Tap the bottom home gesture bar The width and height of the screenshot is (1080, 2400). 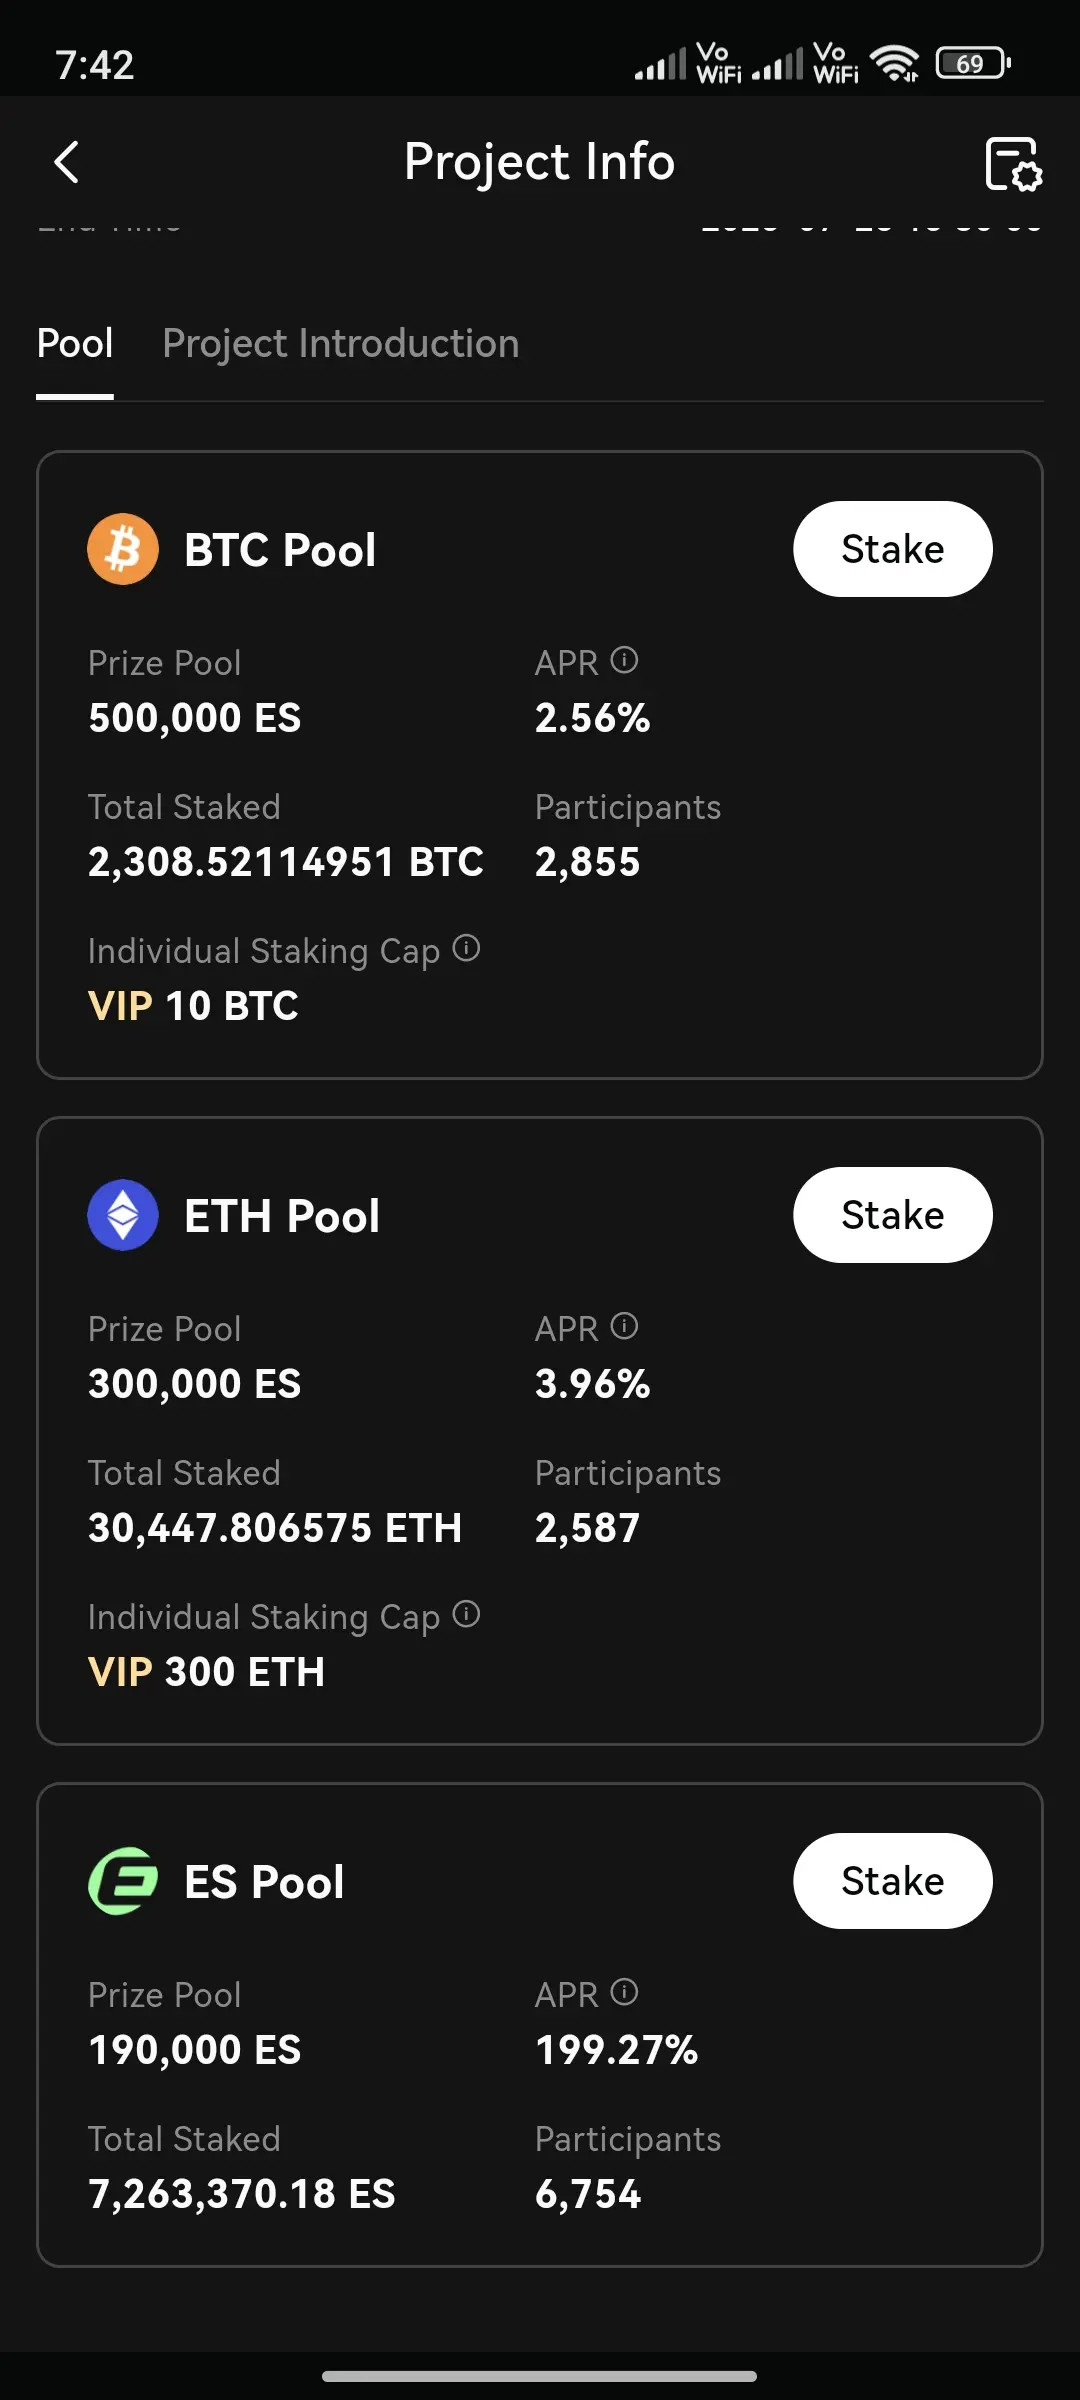(540, 2376)
